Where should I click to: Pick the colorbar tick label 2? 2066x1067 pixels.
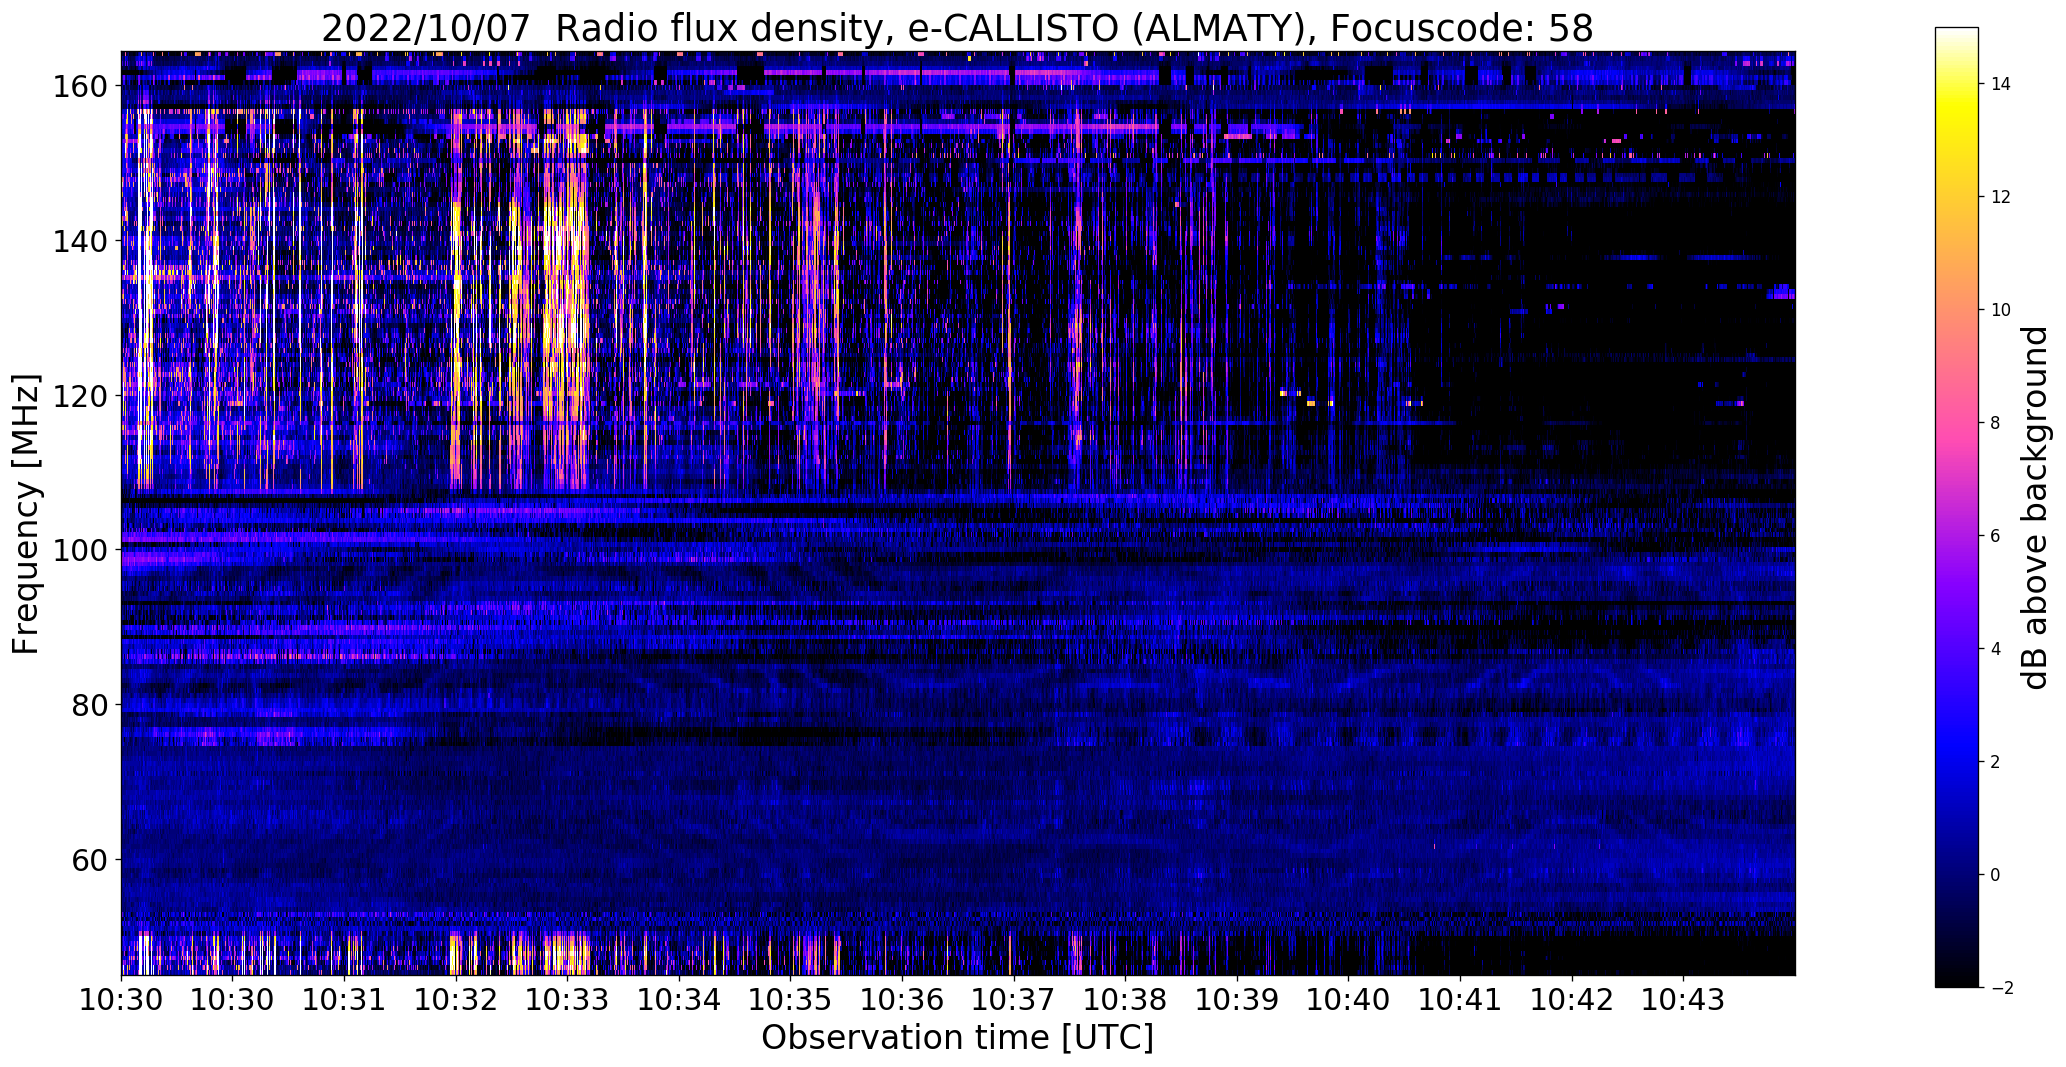point(1996,762)
